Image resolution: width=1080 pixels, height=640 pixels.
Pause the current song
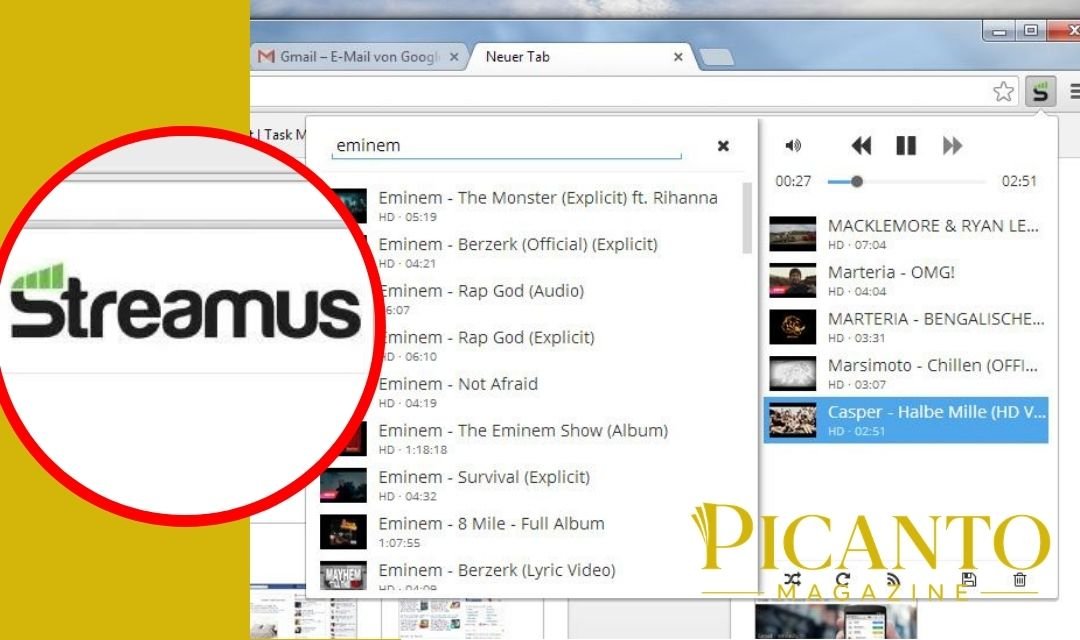906,145
